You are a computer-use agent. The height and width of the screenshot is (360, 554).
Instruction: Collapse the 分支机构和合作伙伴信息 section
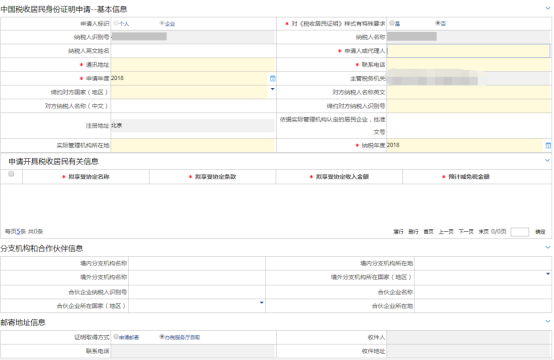(548, 247)
